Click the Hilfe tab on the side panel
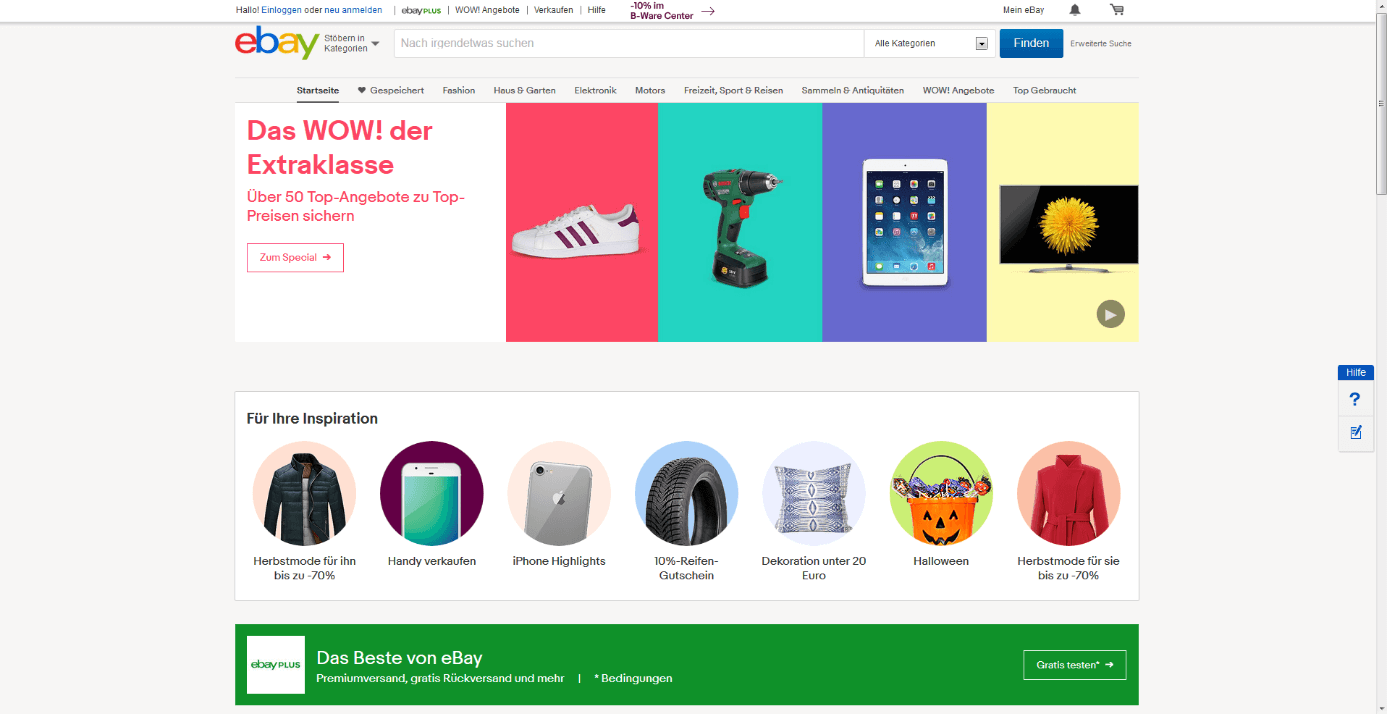1387x714 pixels. (1356, 373)
